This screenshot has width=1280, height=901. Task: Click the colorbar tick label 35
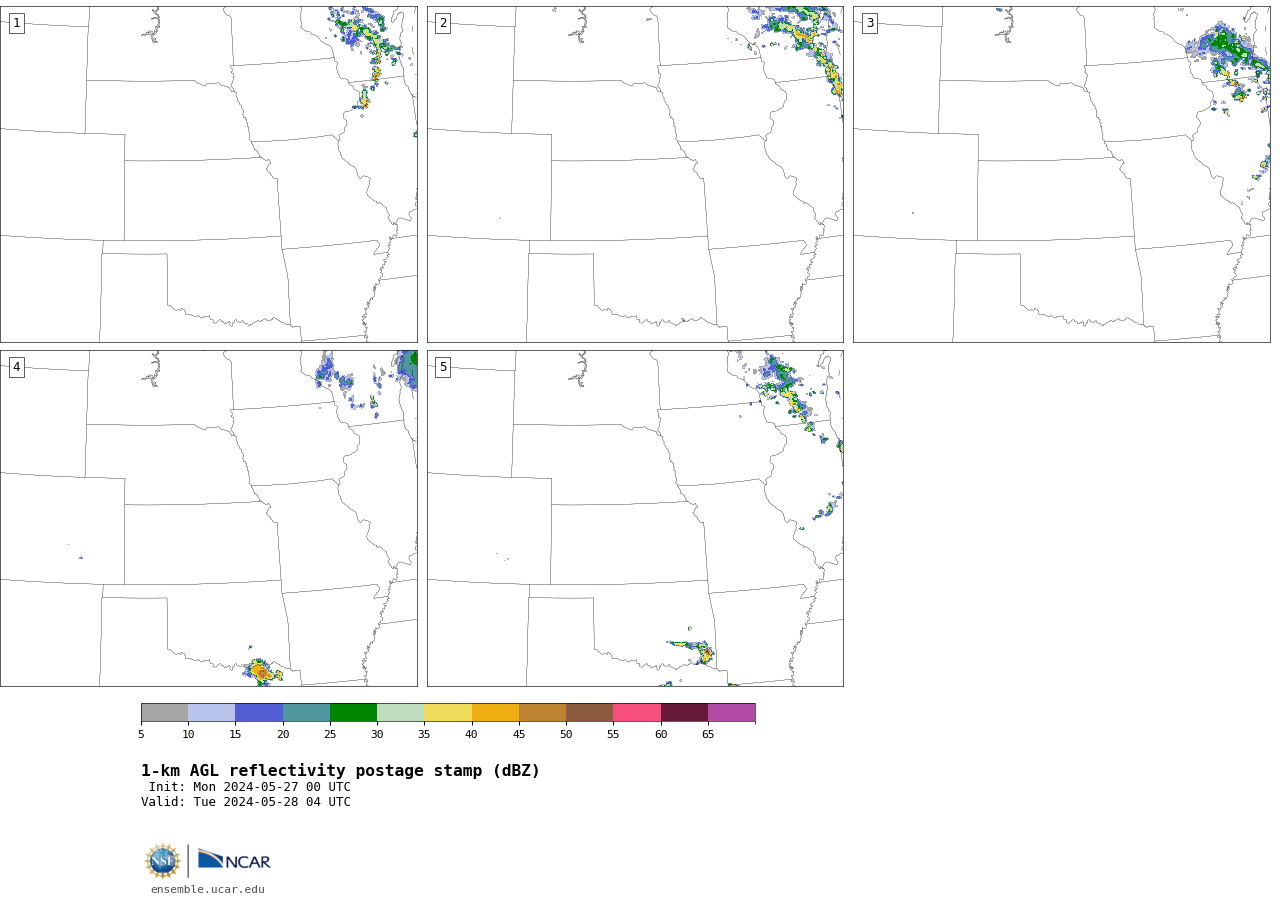point(424,735)
